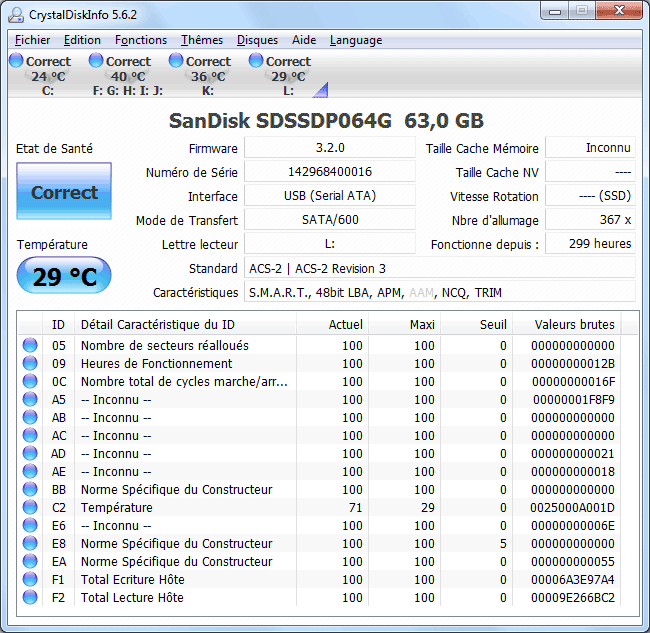This screenshot has height=633, width=650.
Task: Select the threshold value 5 in row E8
Action: tap(503, 543)
